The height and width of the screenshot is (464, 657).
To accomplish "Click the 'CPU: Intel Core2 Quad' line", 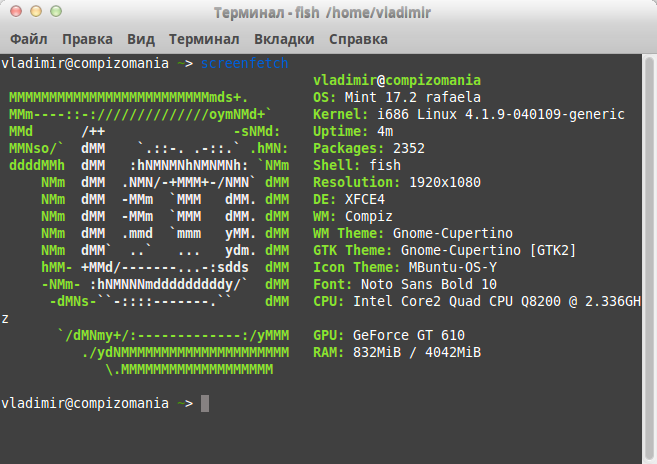I will pos(477,301).
